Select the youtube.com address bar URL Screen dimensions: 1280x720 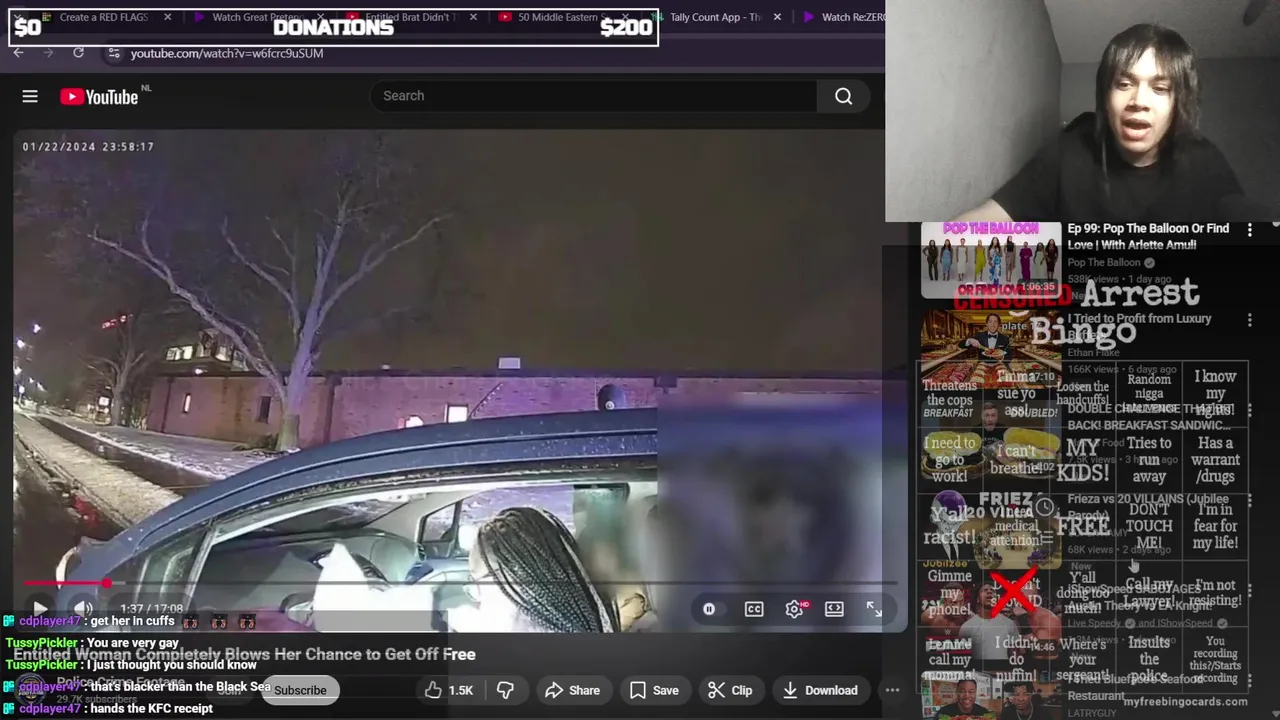pyautogui.click(x=227, y=53)
